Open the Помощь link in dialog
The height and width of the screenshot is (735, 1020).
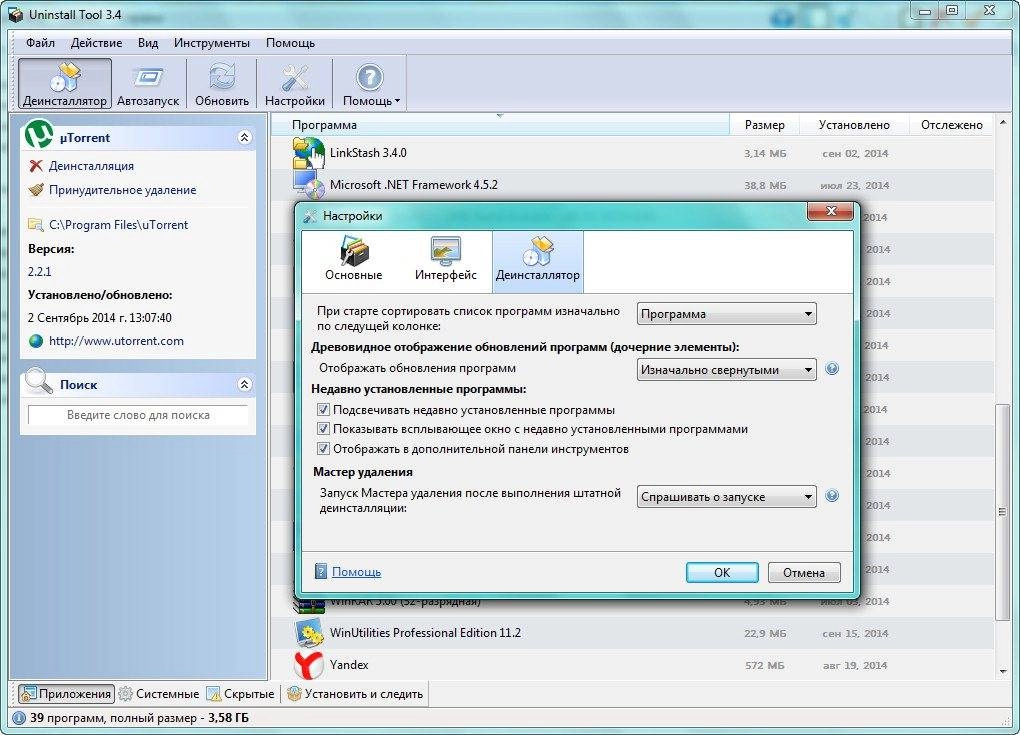[356, 572]
